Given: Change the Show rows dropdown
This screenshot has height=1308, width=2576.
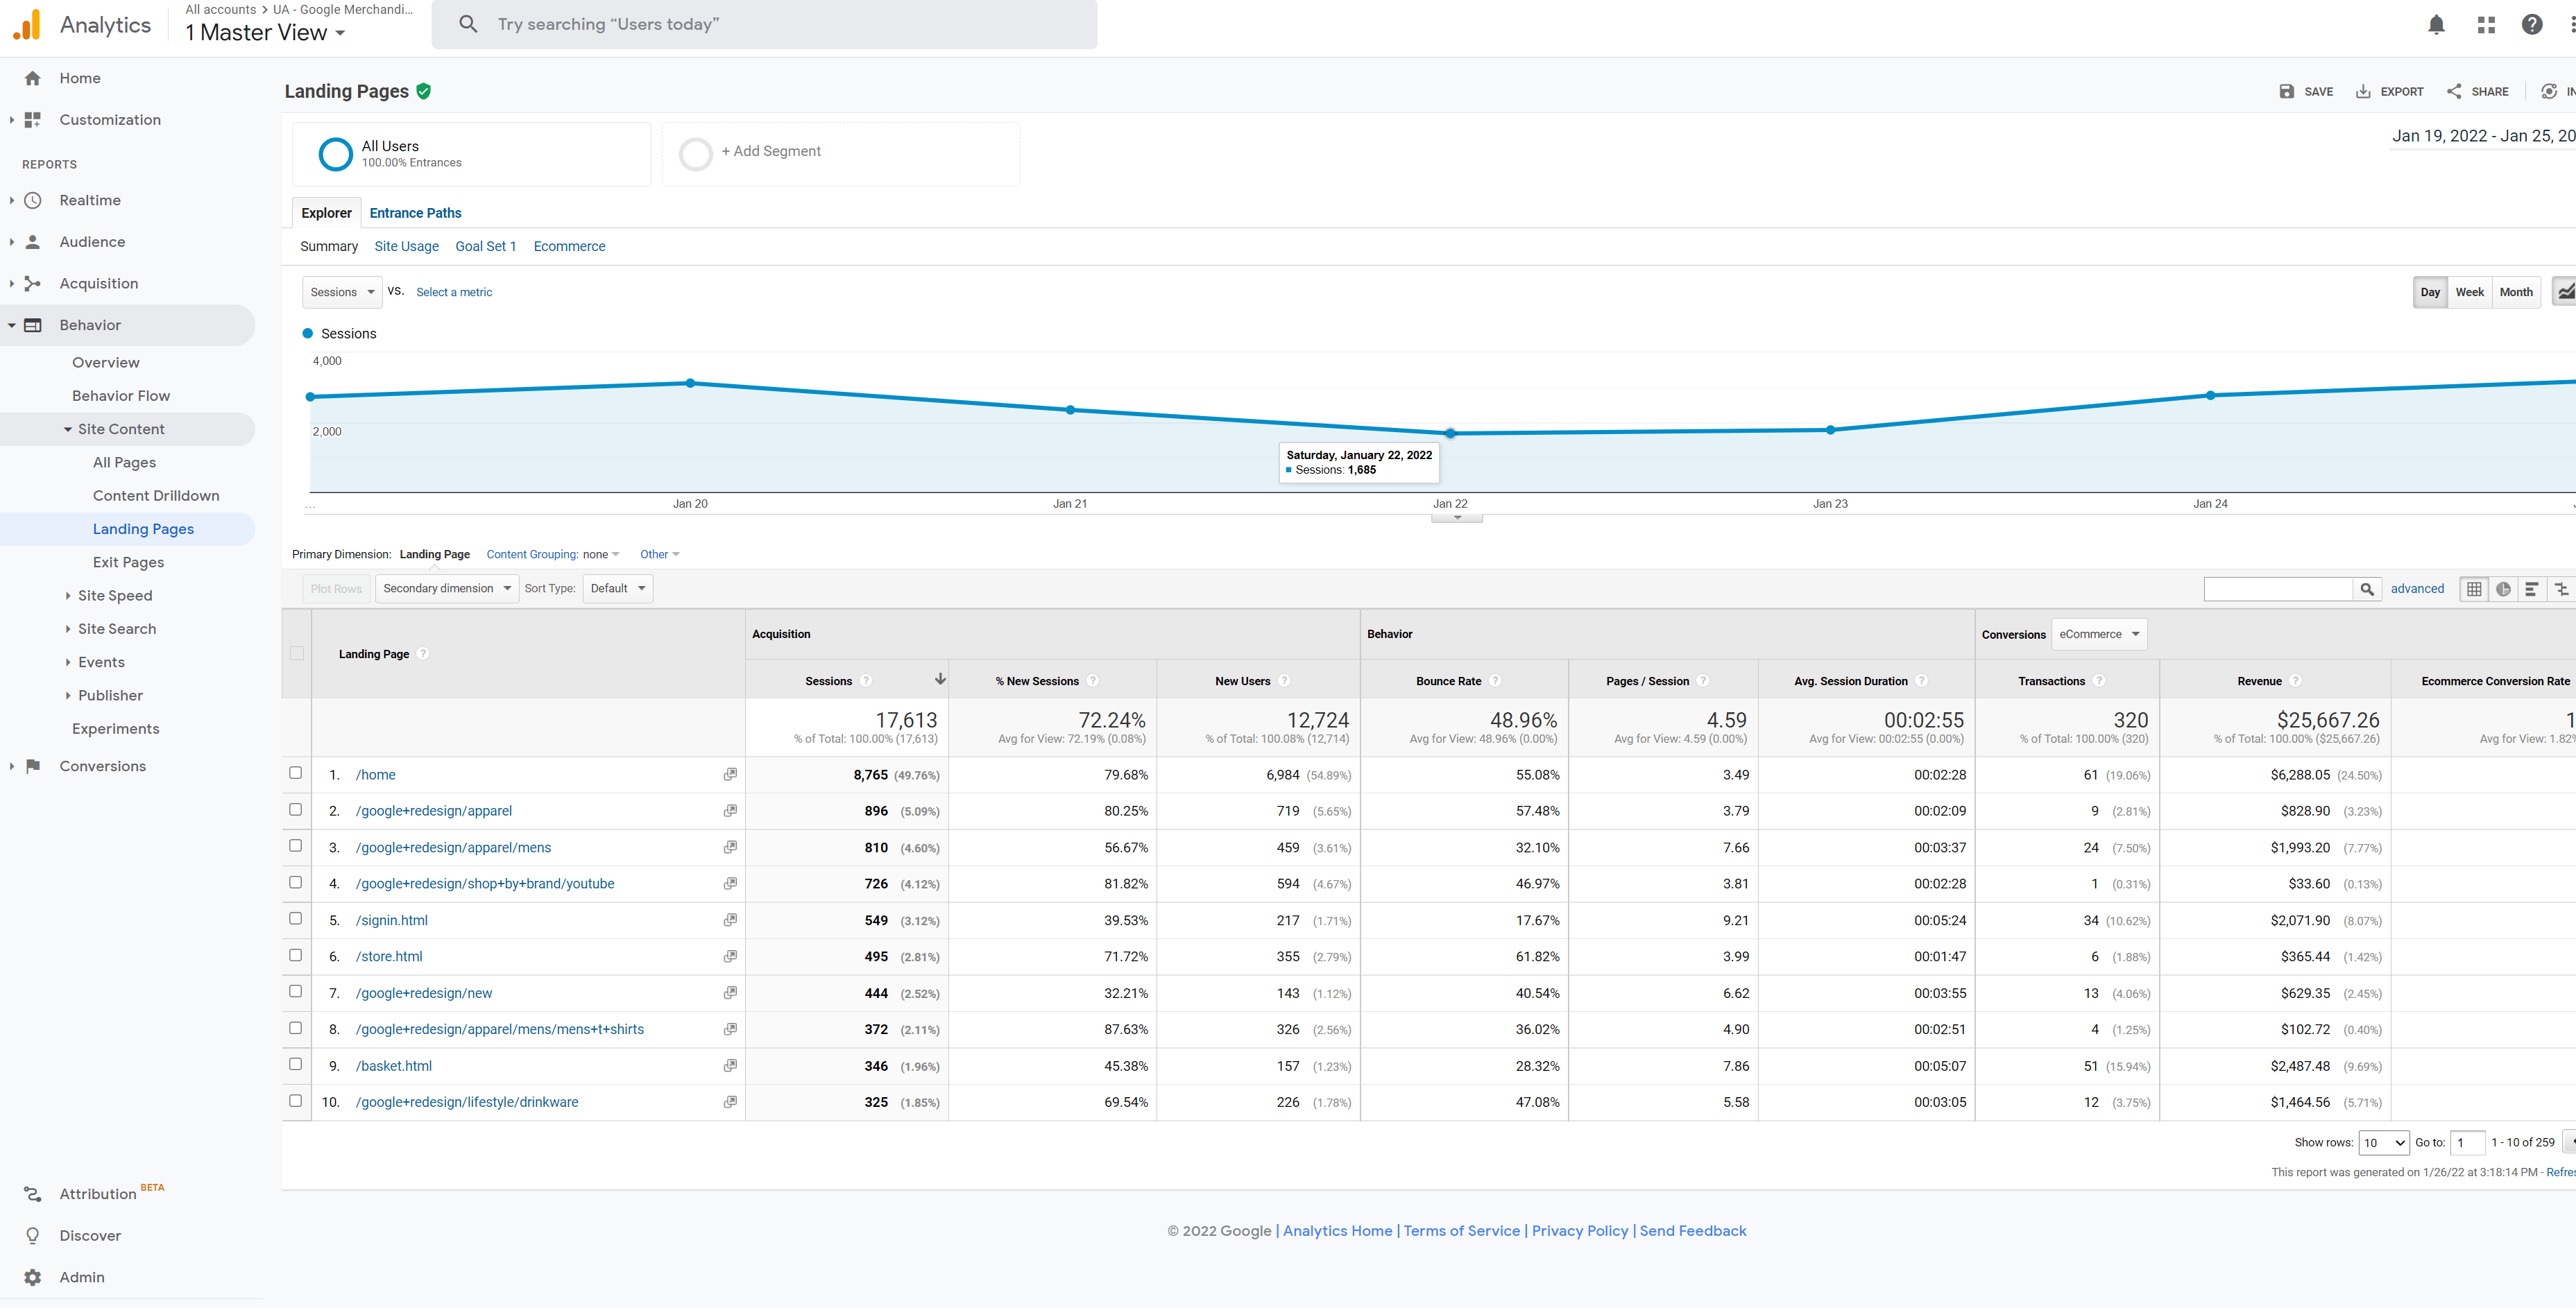Looking at the screenshot, I should pyautogui.click(x=2384, y=1142).
